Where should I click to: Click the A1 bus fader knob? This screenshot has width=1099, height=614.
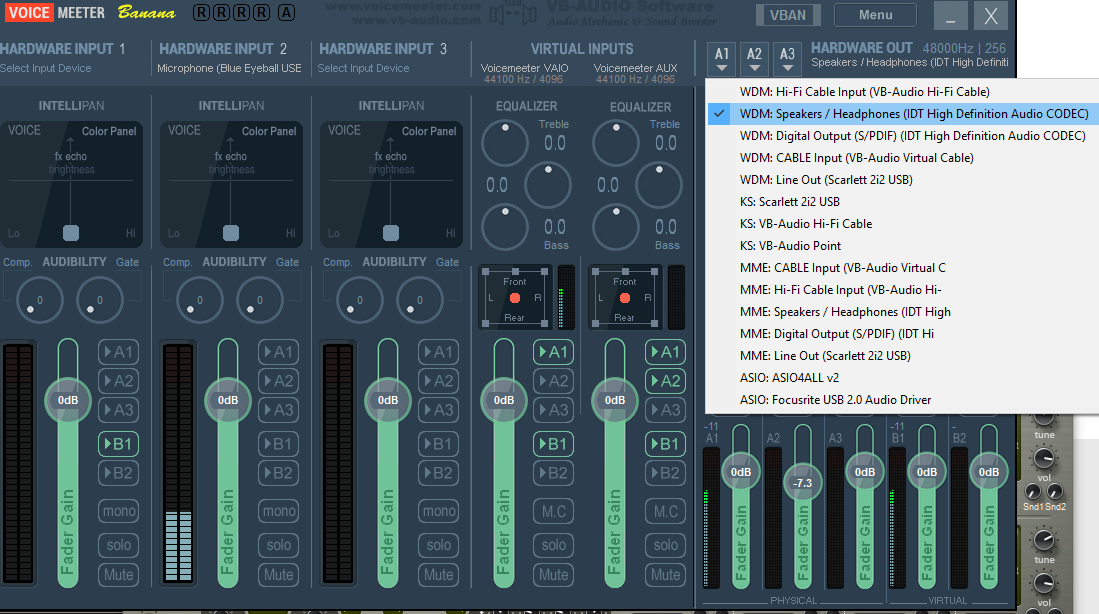click(741, 472)
